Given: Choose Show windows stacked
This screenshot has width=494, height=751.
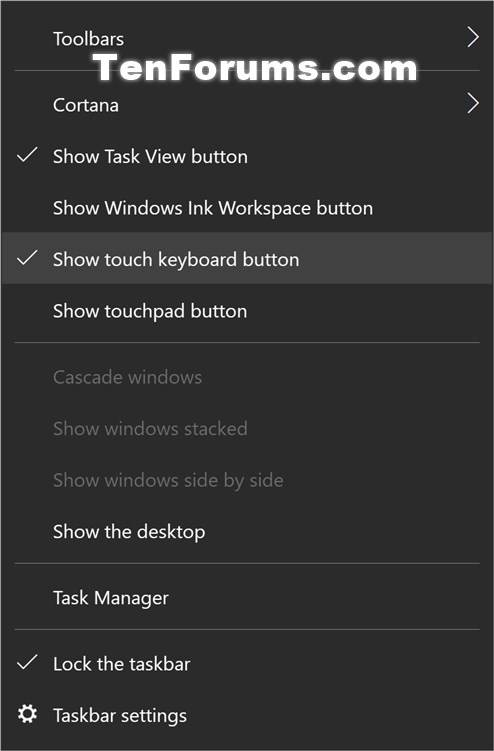Looking at the screenshot, I should click(x=247, y=429).
